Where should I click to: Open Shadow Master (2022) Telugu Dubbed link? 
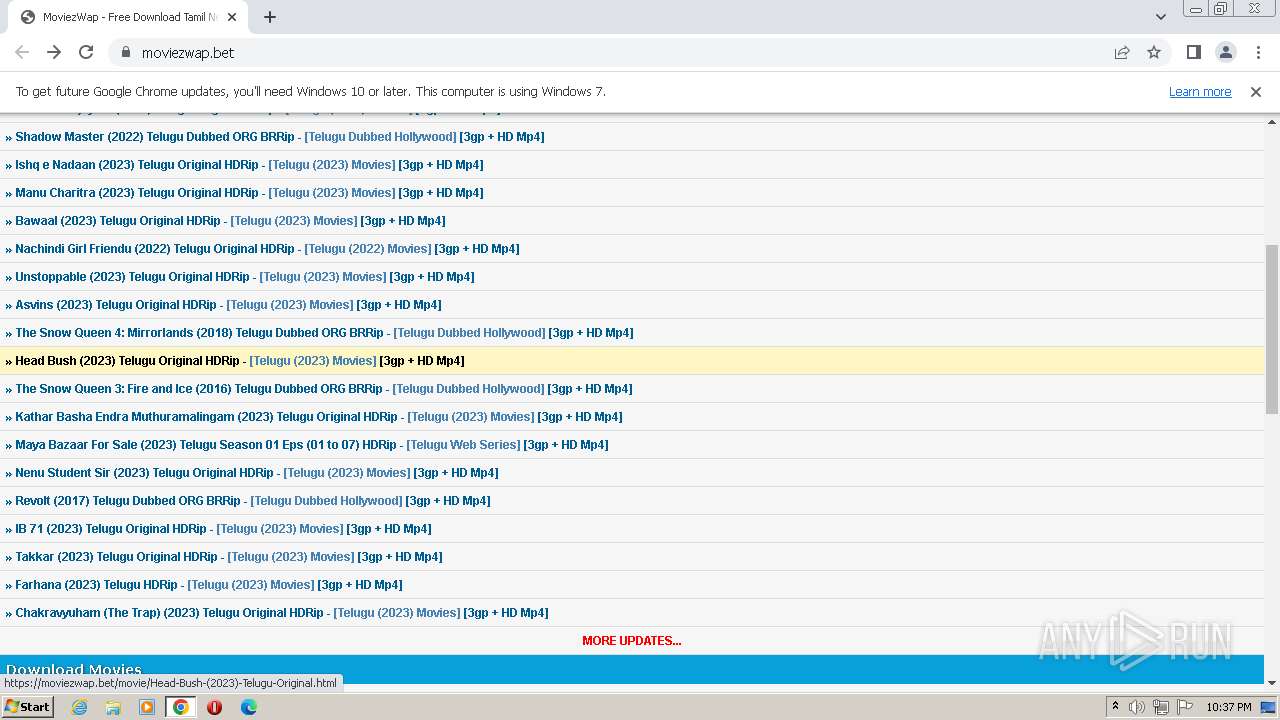pos(155,137)
